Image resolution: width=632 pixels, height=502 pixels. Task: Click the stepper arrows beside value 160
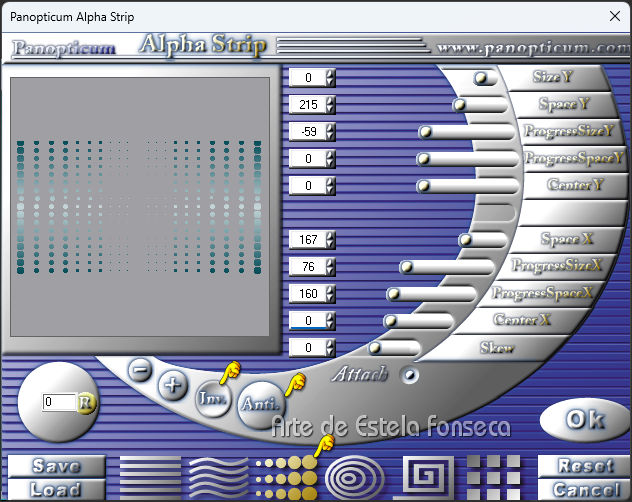click(x=330, y=294)
